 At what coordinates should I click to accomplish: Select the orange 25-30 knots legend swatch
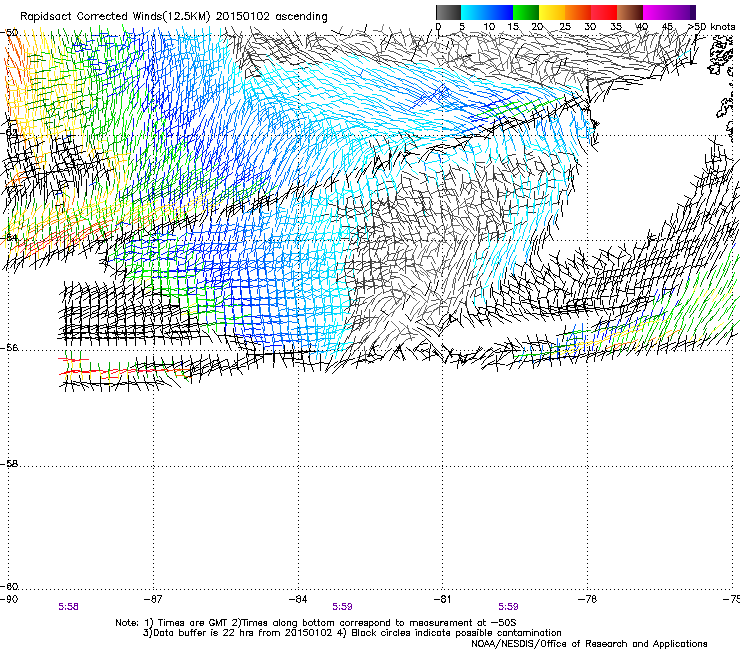pos(578,12)
